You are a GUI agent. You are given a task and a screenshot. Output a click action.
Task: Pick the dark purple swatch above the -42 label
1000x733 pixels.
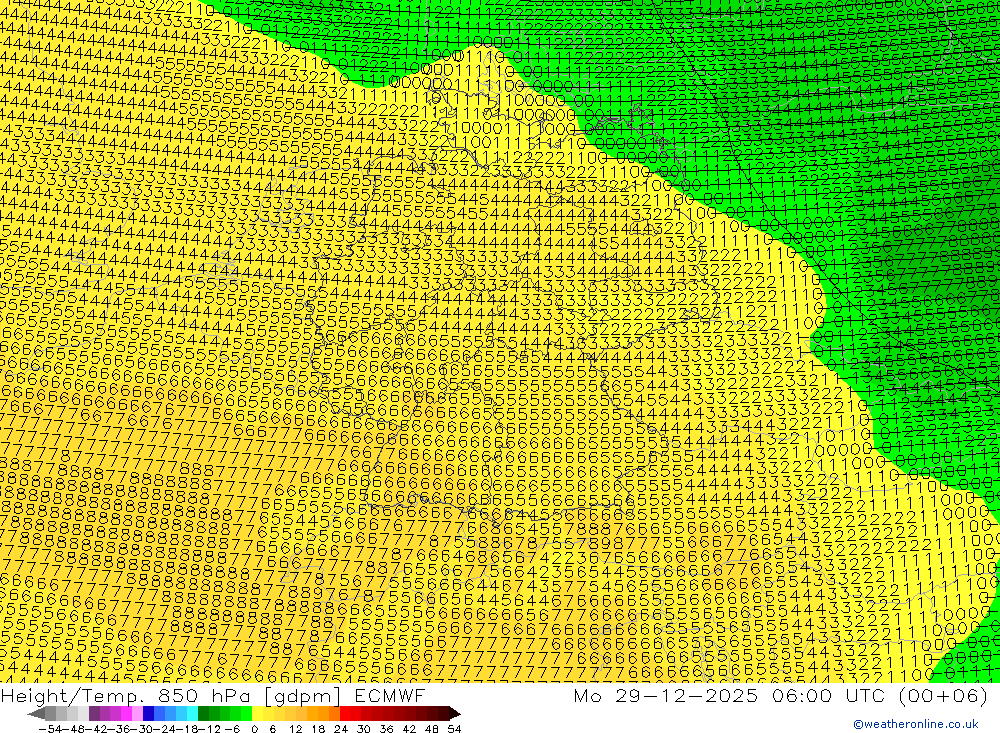pos(94,714)
